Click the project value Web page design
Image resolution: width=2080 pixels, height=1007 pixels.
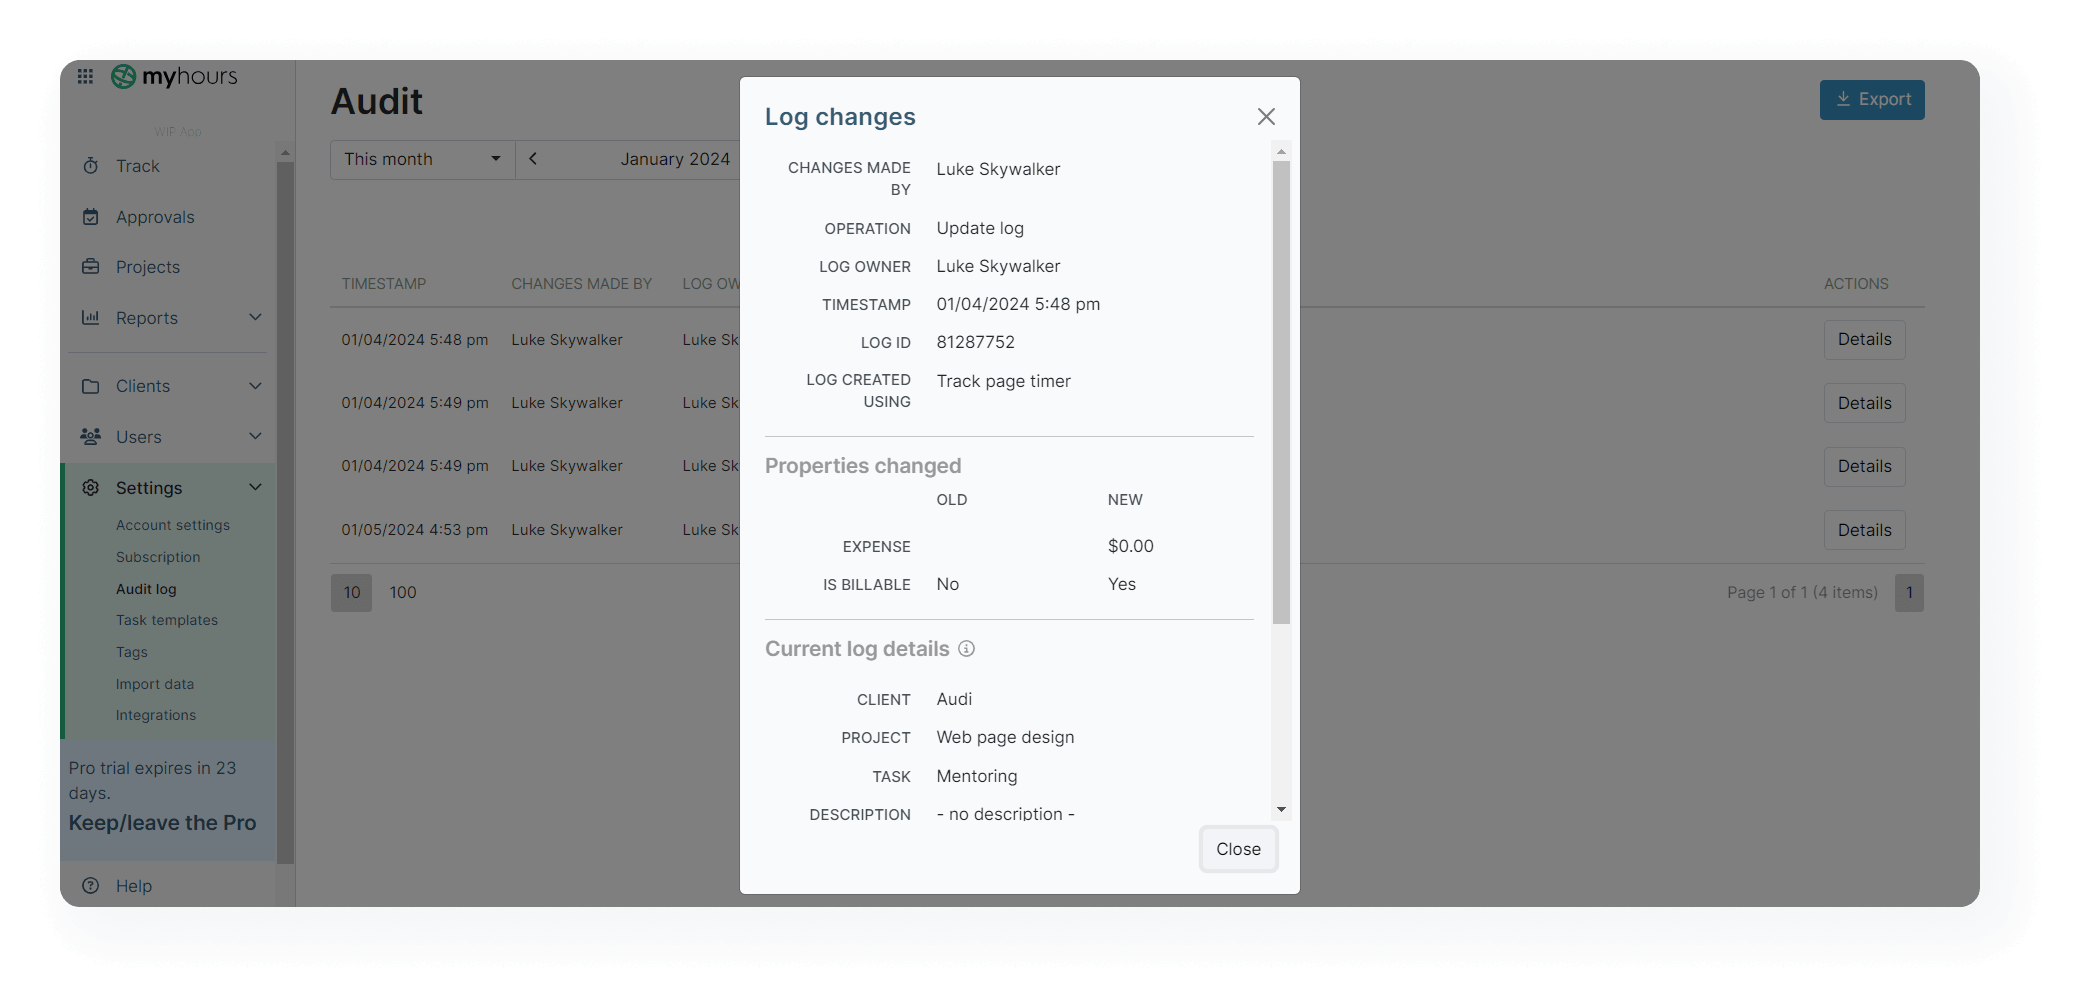(1005, 737)
